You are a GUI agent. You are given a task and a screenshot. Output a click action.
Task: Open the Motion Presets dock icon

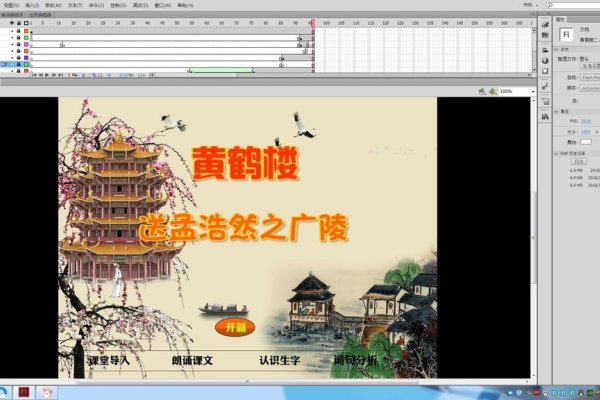[x=545, y=116]
